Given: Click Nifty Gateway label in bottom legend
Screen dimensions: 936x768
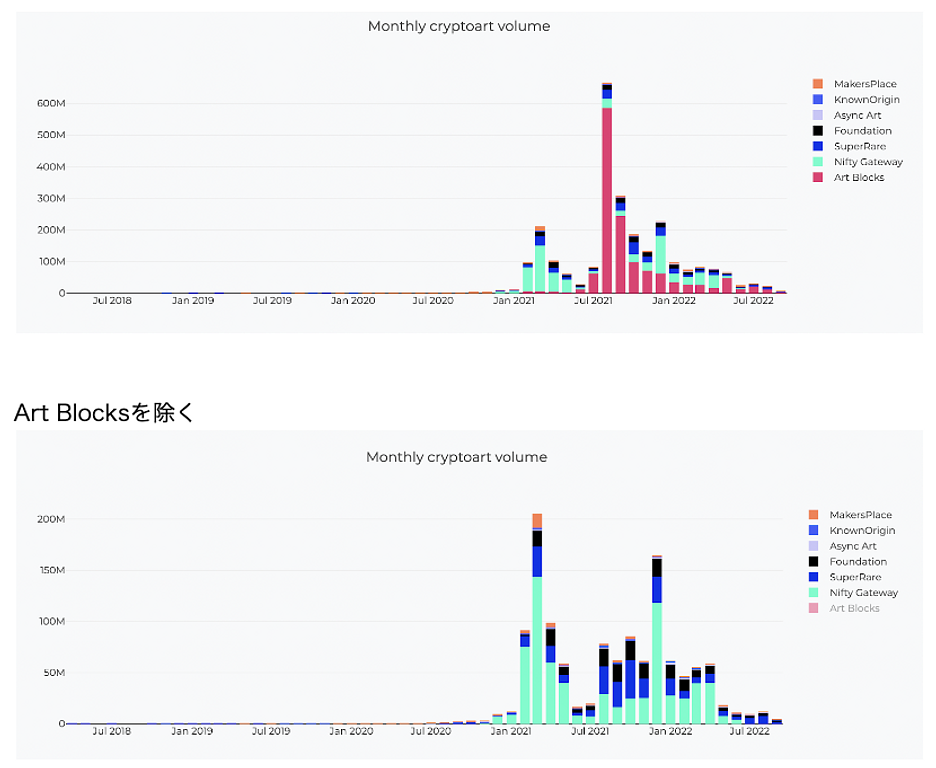Looking at the screenshot, I should point(863,593).
